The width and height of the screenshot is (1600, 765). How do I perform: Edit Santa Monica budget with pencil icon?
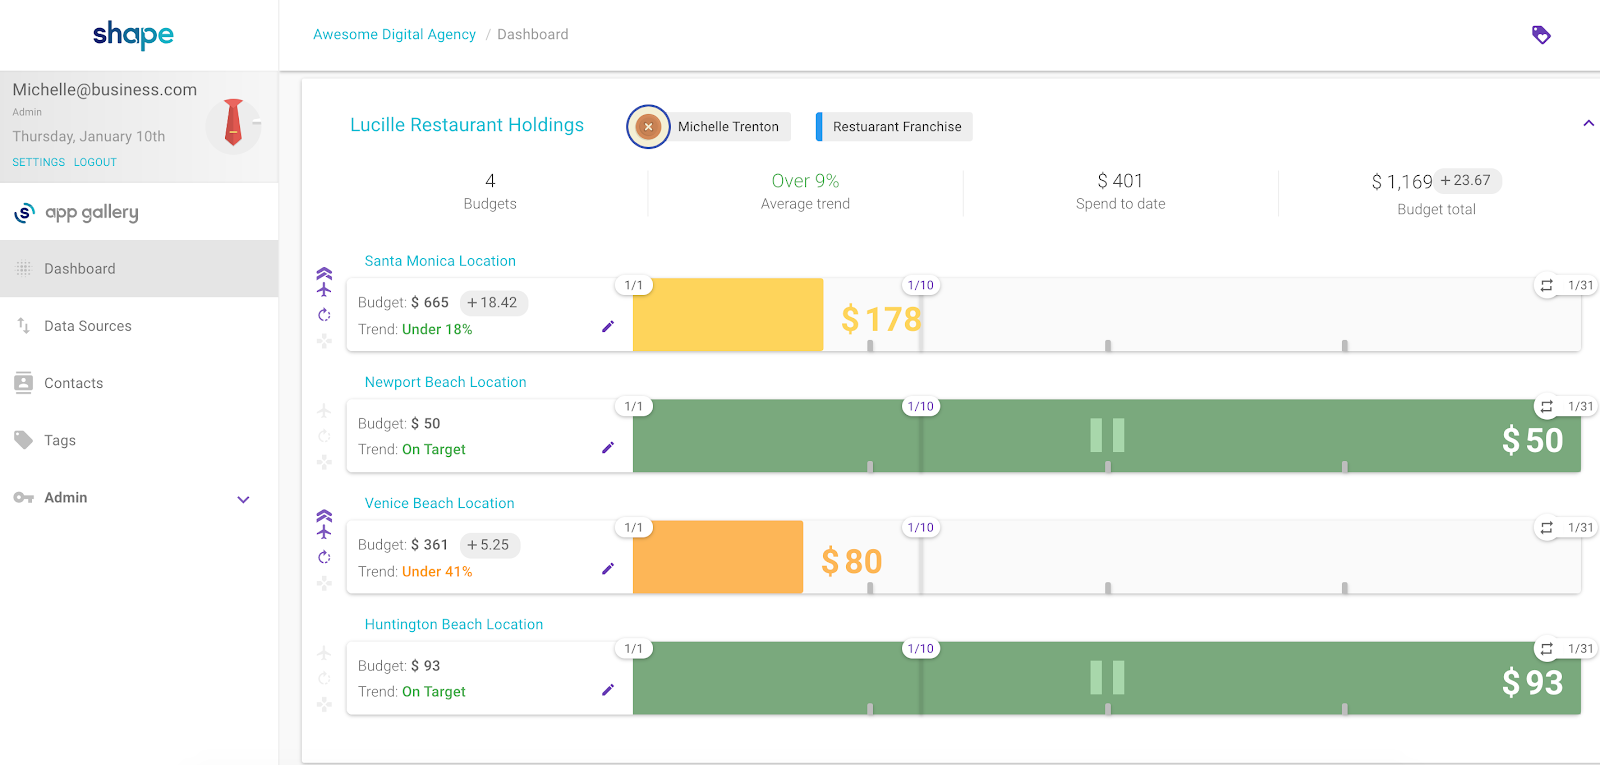pos(608,327)
